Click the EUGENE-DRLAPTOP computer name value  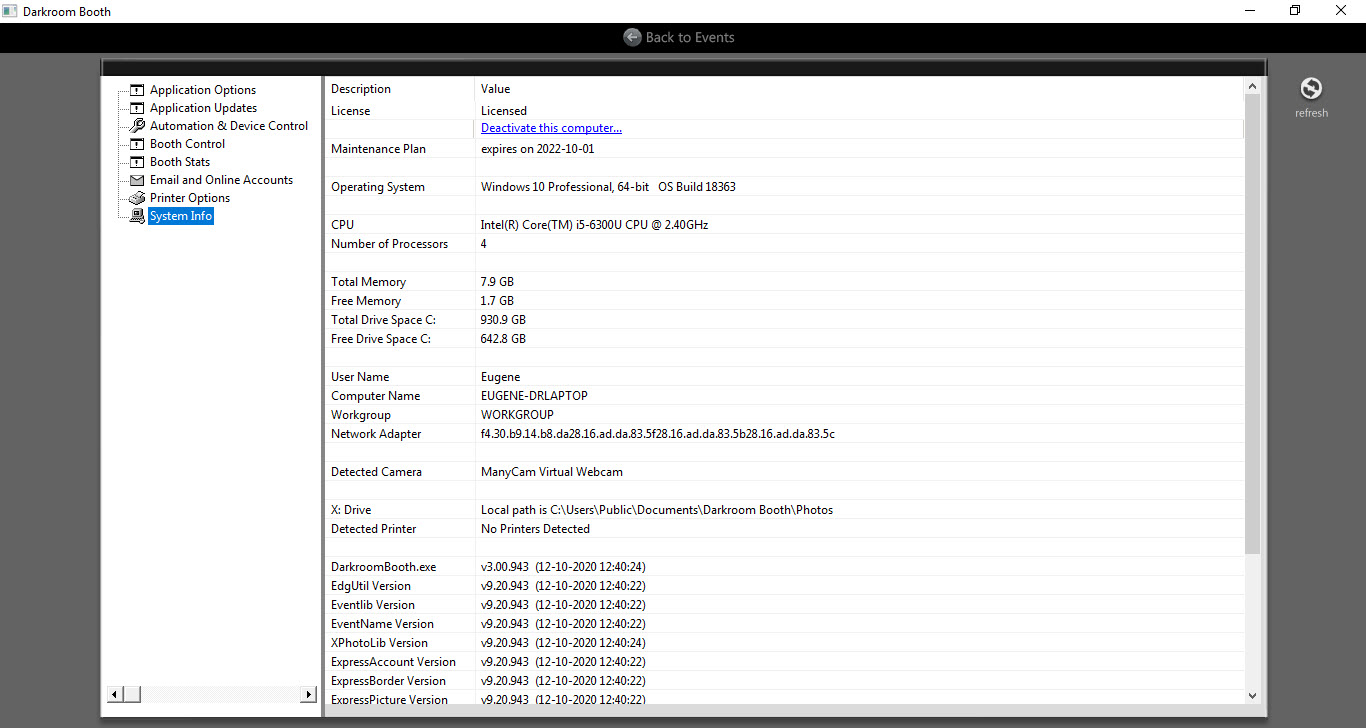tap(534, 396)
